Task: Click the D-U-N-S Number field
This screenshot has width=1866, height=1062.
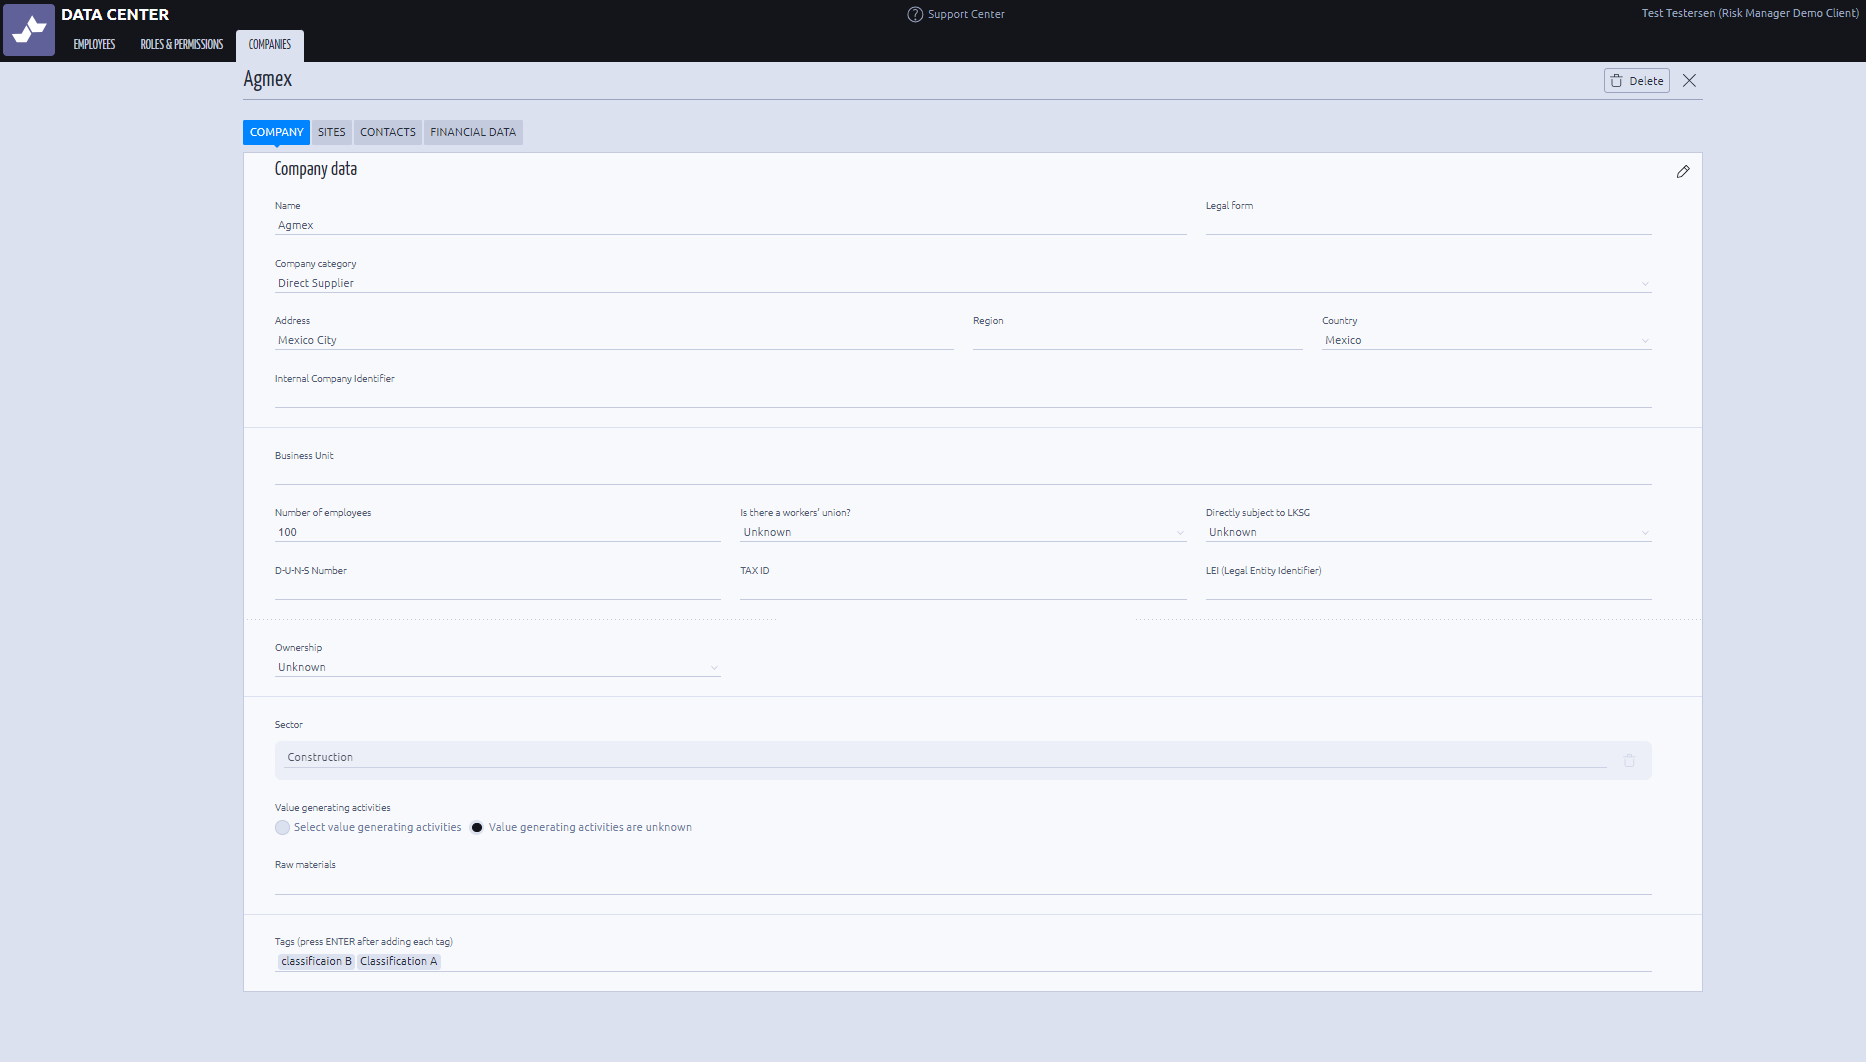Action: pyautogui.click(x=498, y=590)
